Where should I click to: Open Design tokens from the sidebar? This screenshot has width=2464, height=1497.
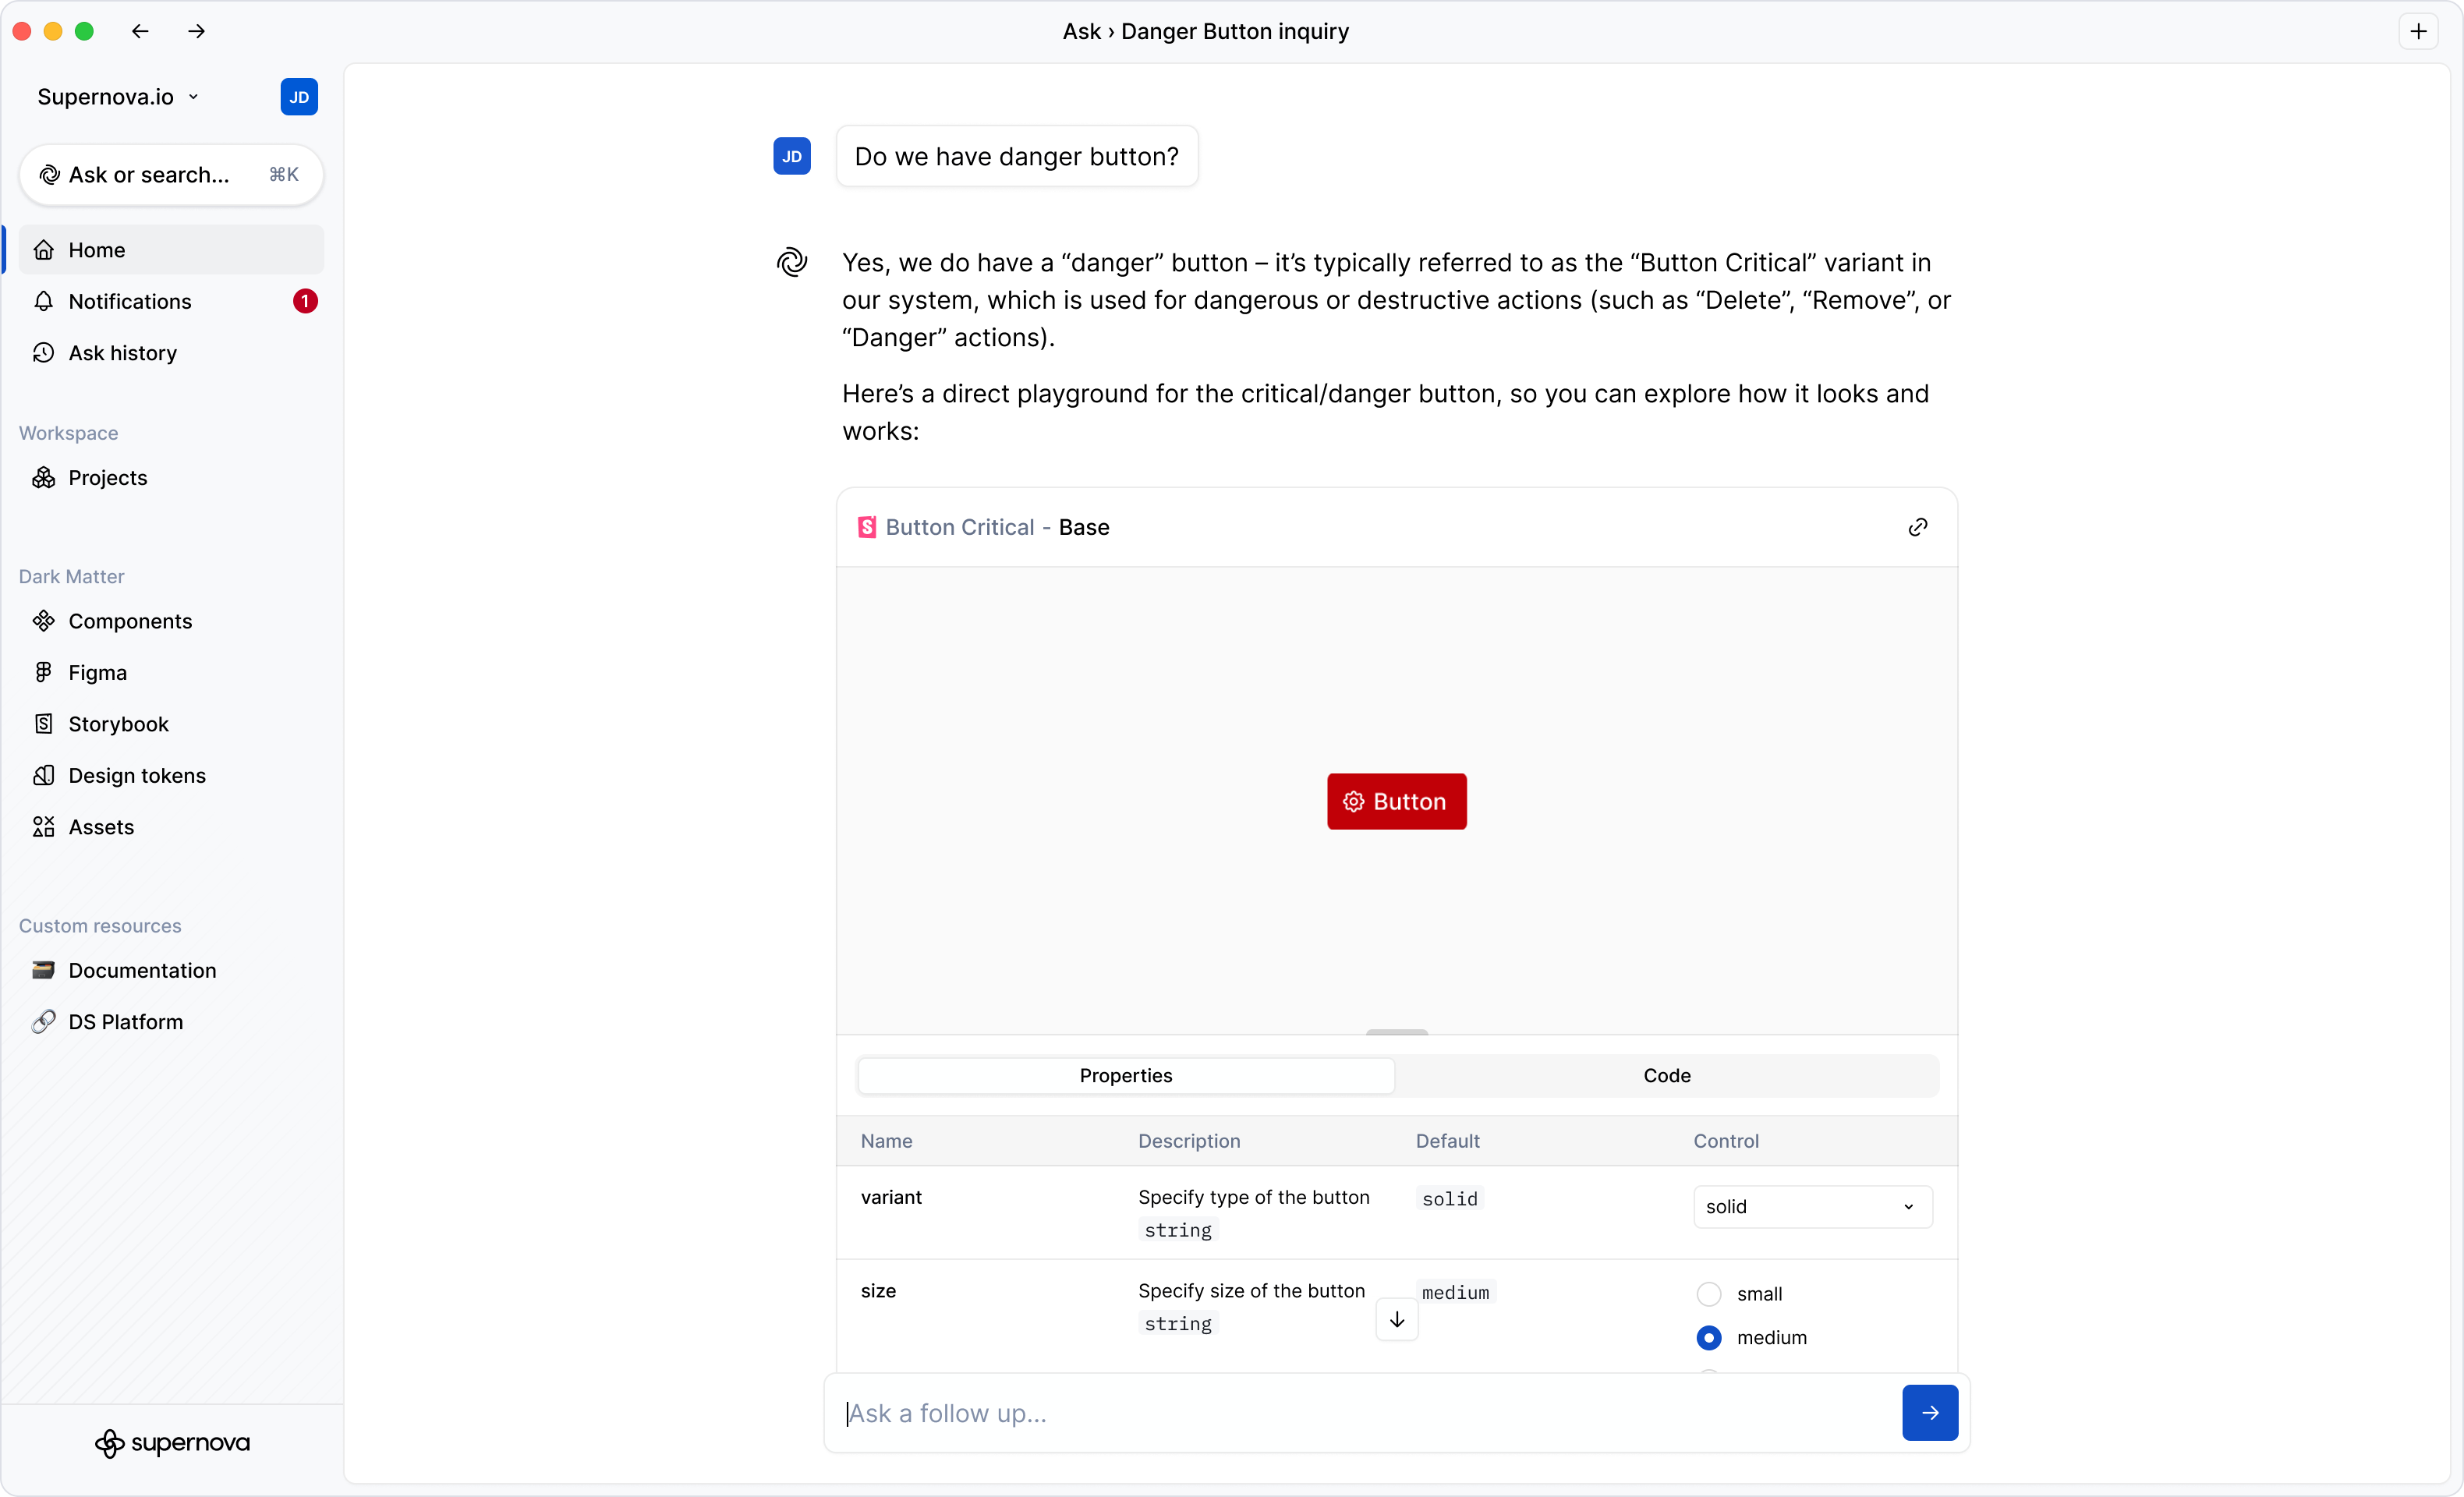136,775
